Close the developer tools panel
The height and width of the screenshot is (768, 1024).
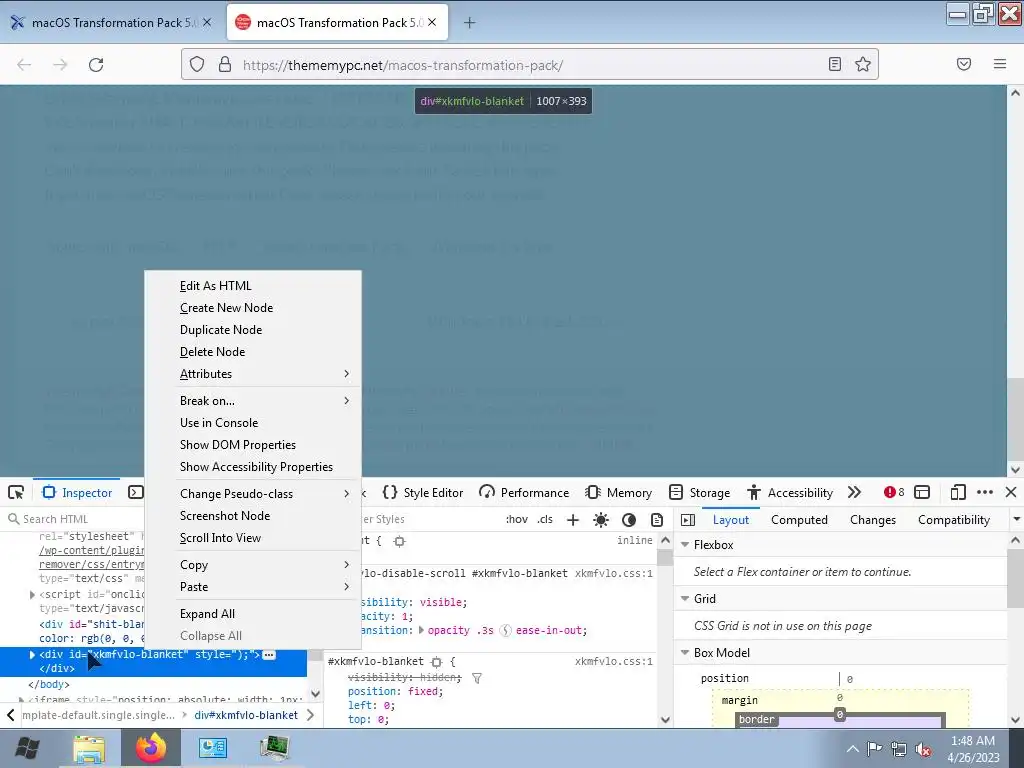[x=1011, y=492]
